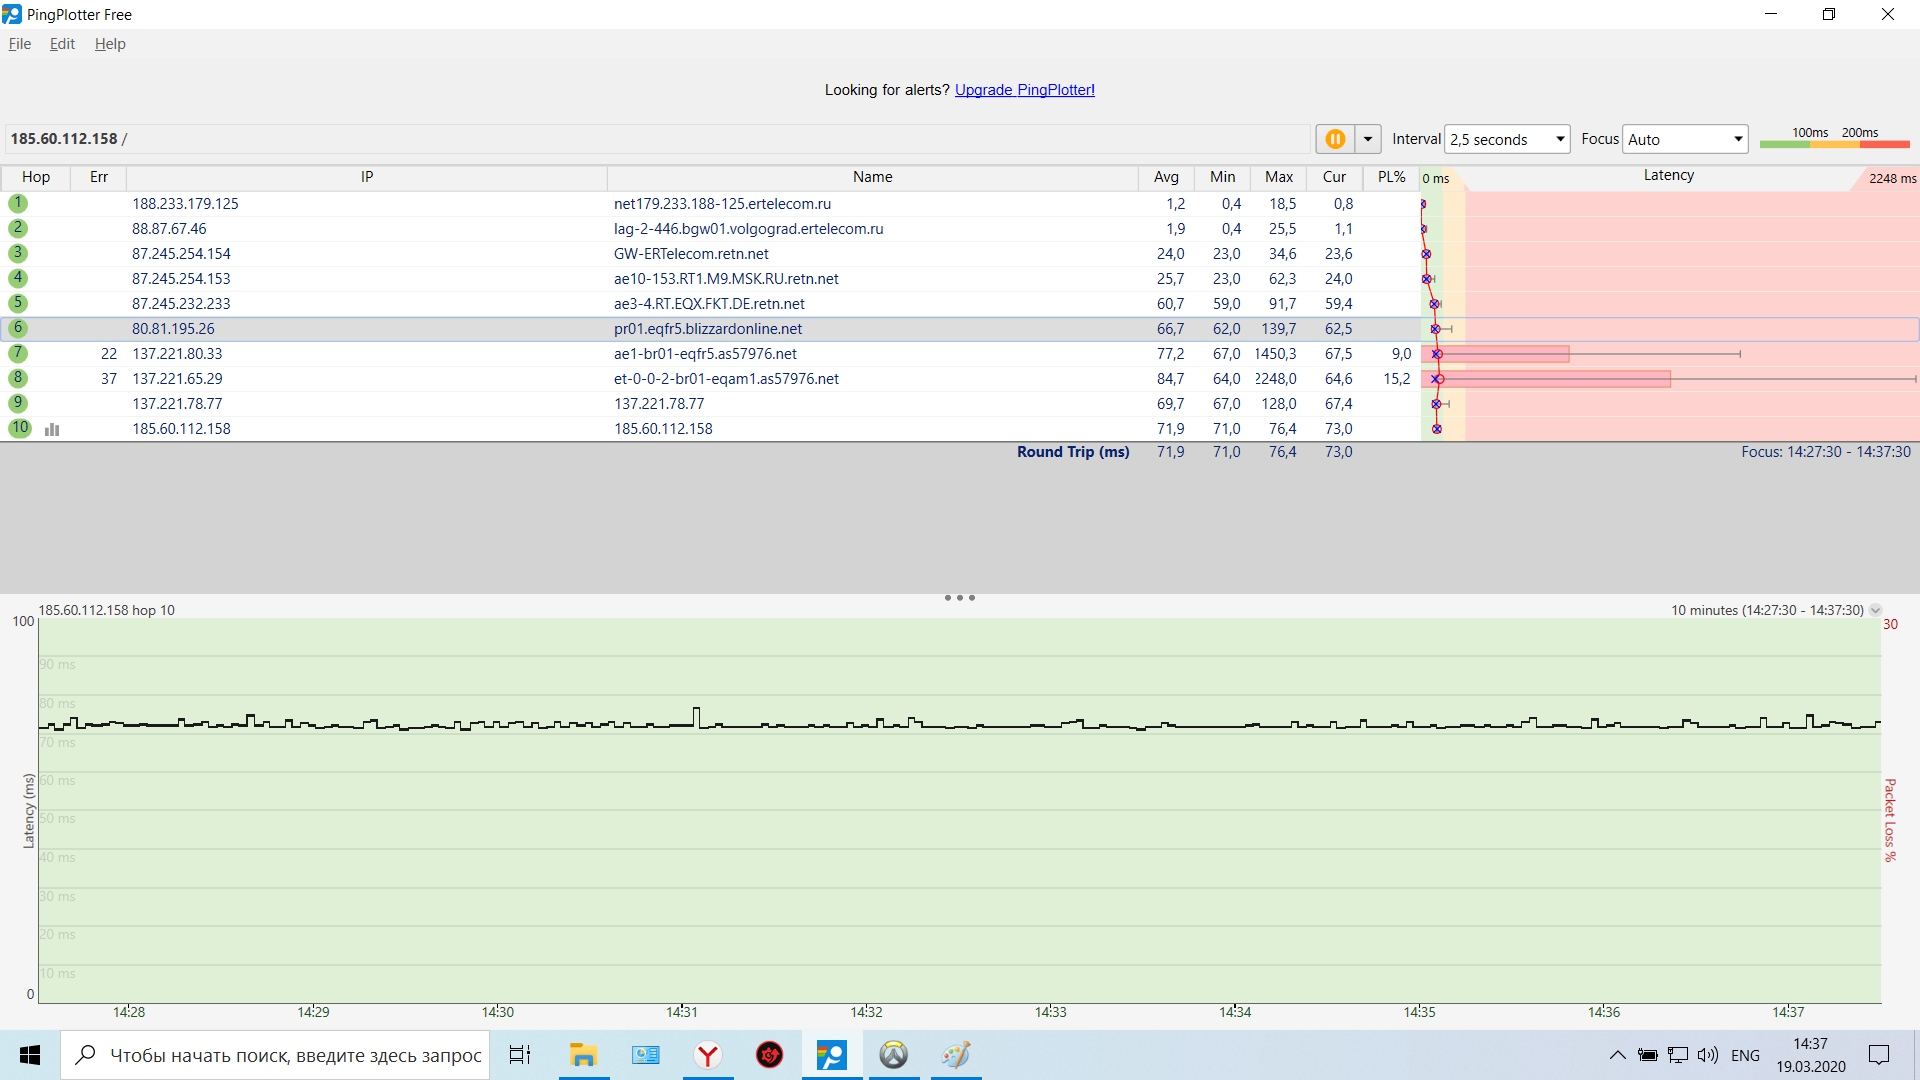Click the Upgrade PingPlotter link
The image size is (1920, 1080).
click(1025, 90)
